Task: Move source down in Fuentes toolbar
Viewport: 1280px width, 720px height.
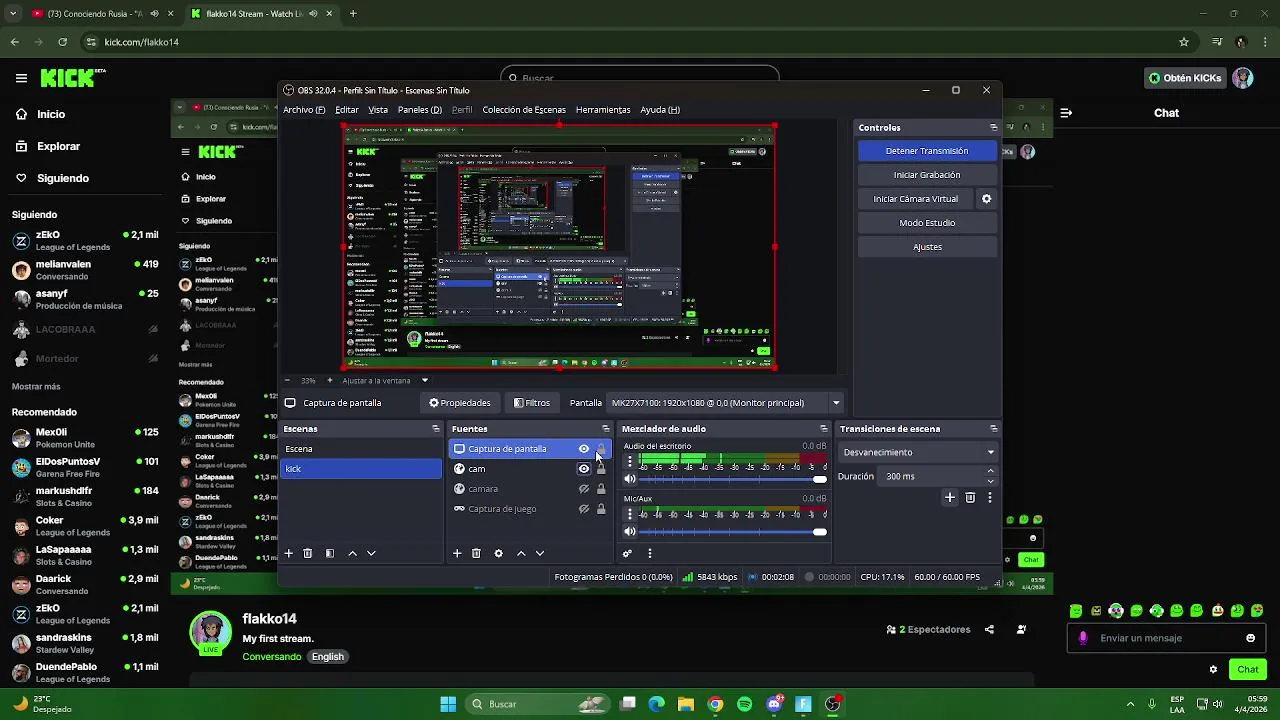Action: [x=540, y=553]
